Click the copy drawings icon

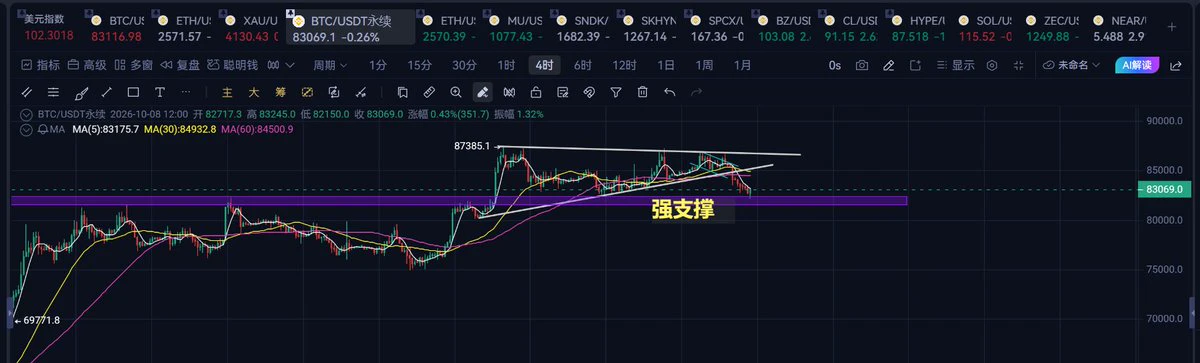point(402,92)
